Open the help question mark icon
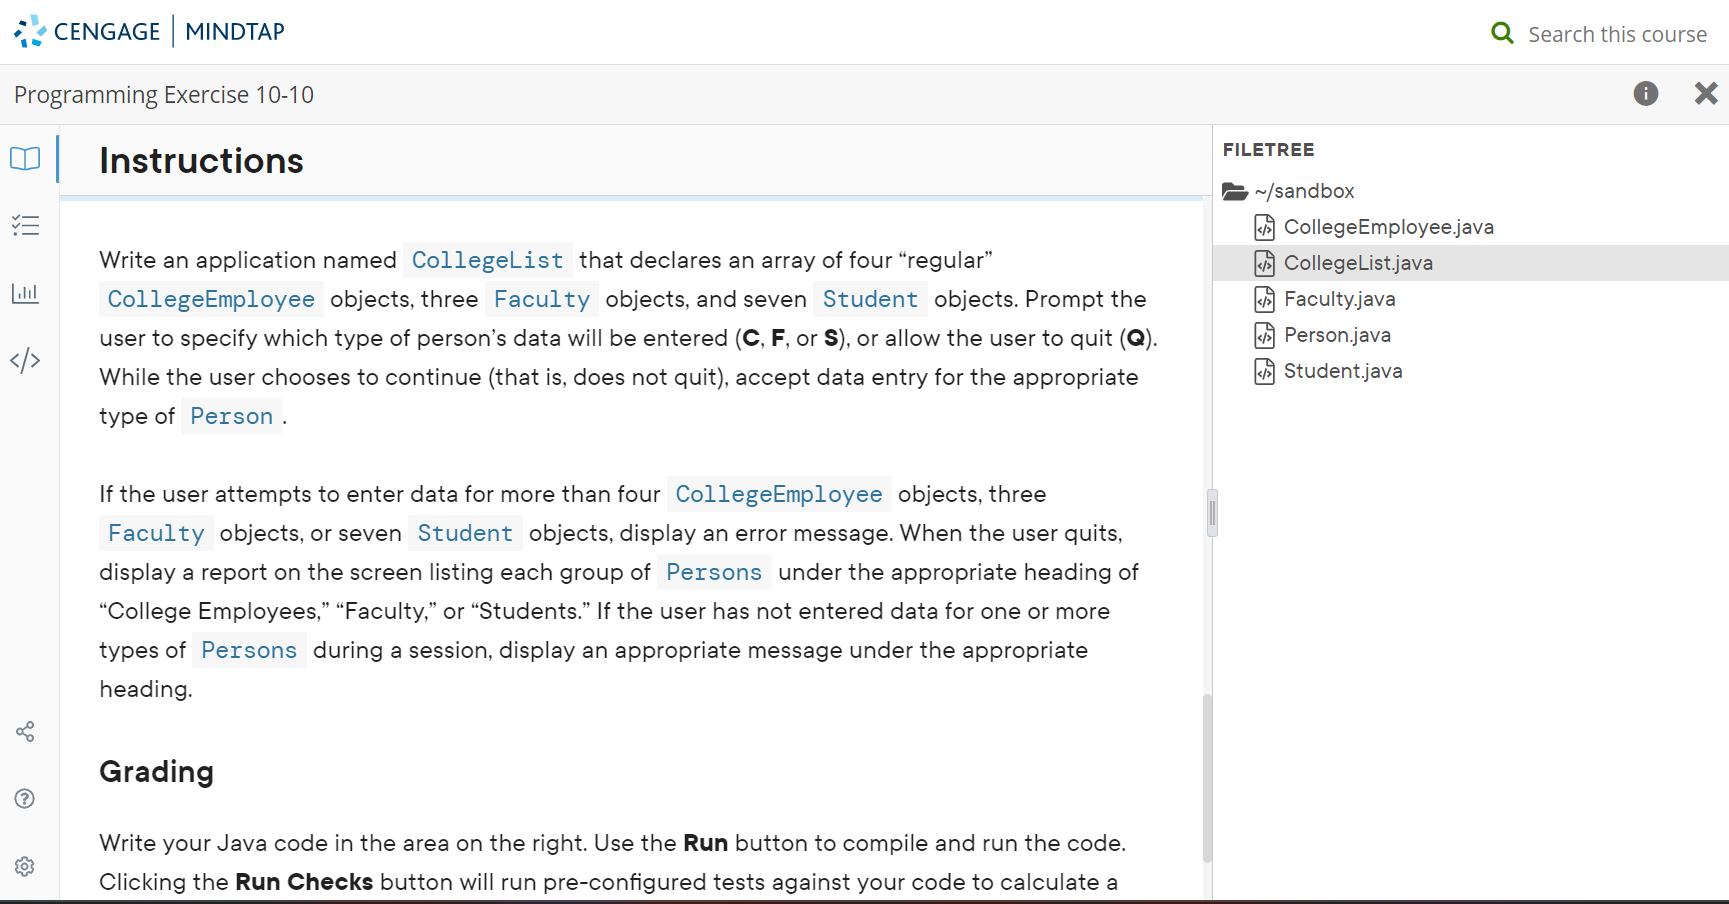The height and width of the screenshot is (904, 1729). tap(25, 798)
